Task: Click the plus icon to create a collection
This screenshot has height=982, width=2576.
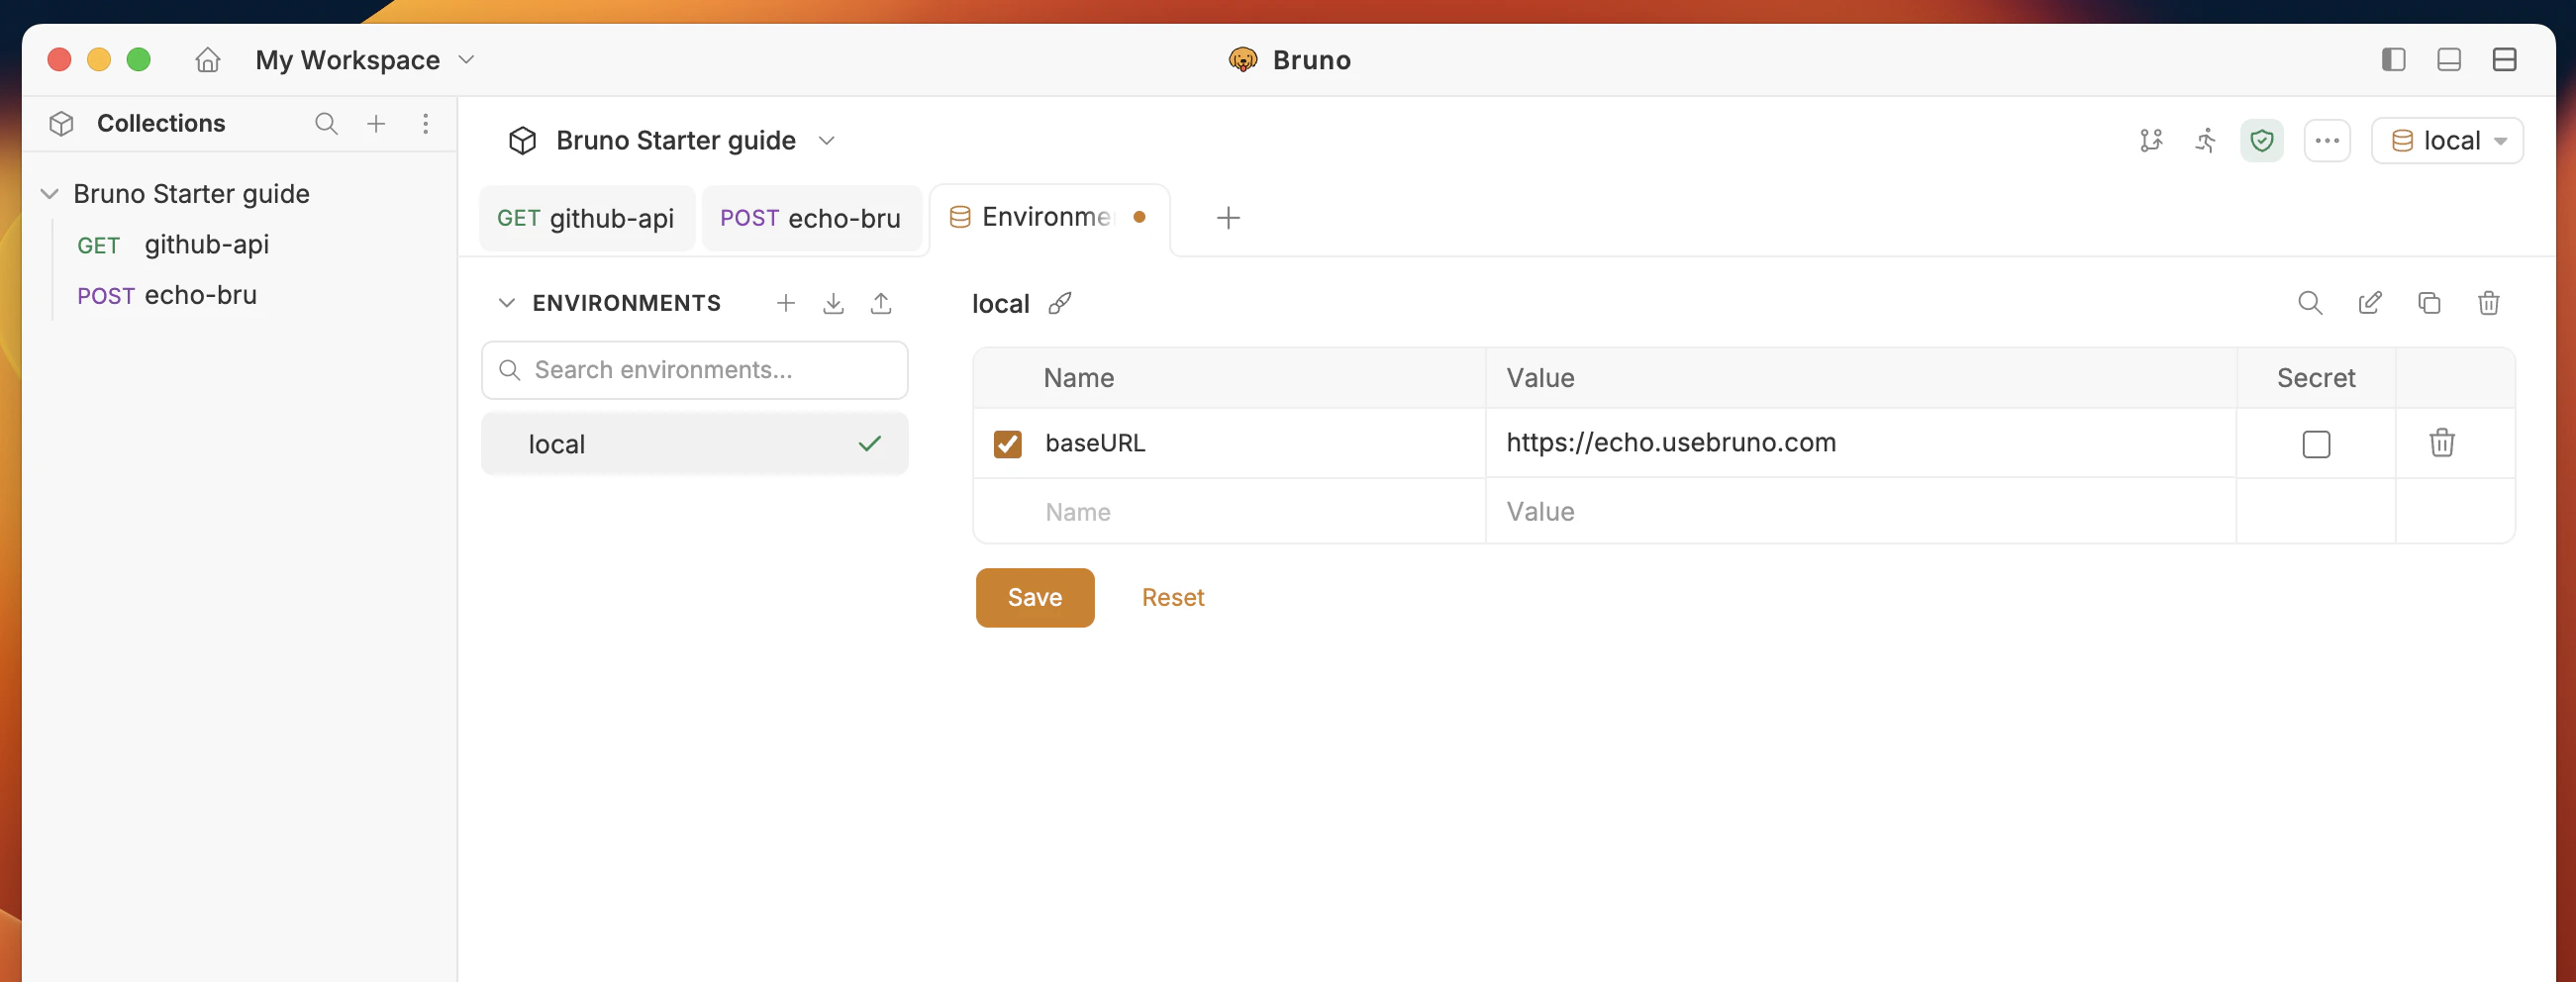Action: point(376,123)
